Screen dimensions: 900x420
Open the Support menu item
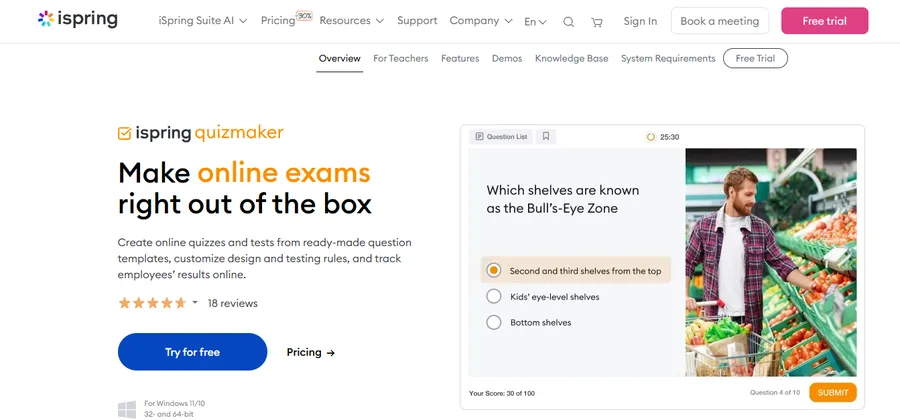pos(417,21)
